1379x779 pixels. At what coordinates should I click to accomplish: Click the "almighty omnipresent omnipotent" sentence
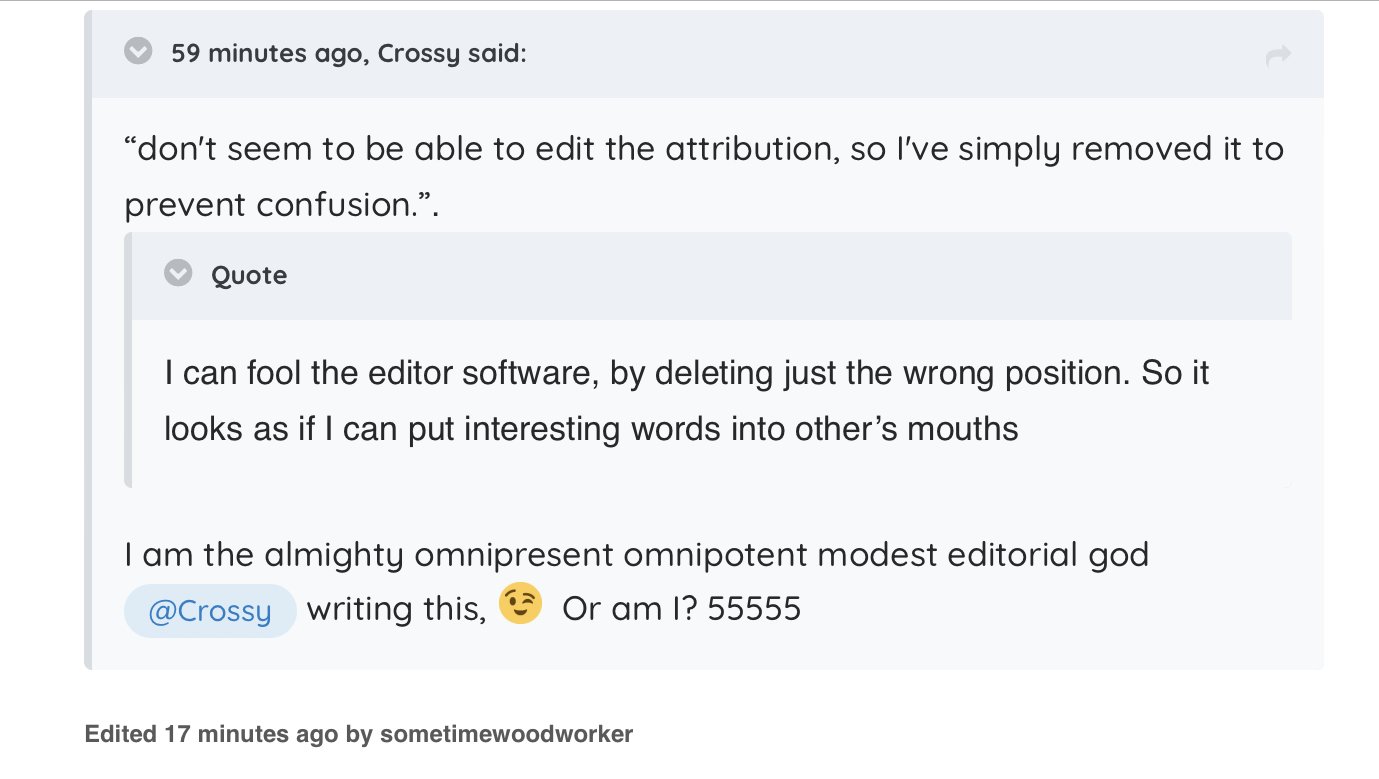point(636,554)
